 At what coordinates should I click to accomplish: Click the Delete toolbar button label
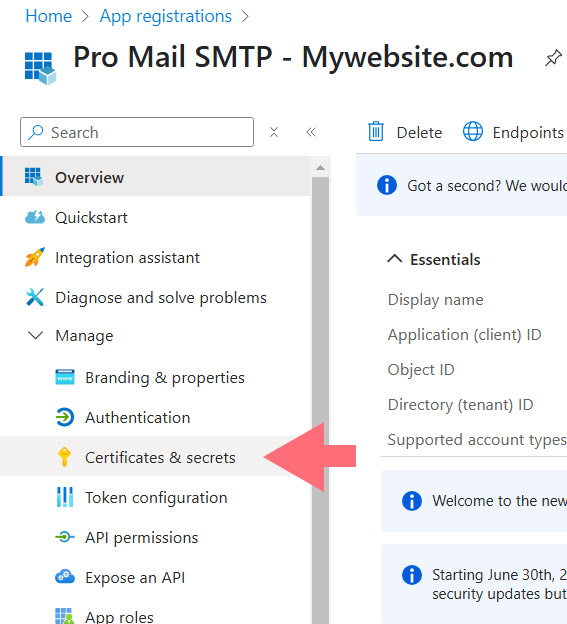(419, 133)
